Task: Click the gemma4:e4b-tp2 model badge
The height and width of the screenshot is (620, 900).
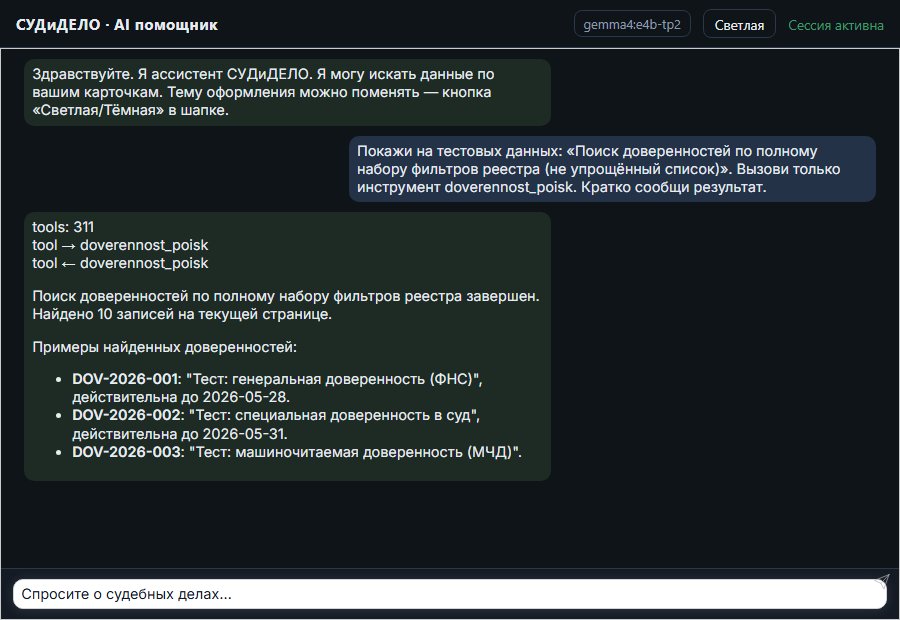Action: click(x=632, y=24)
